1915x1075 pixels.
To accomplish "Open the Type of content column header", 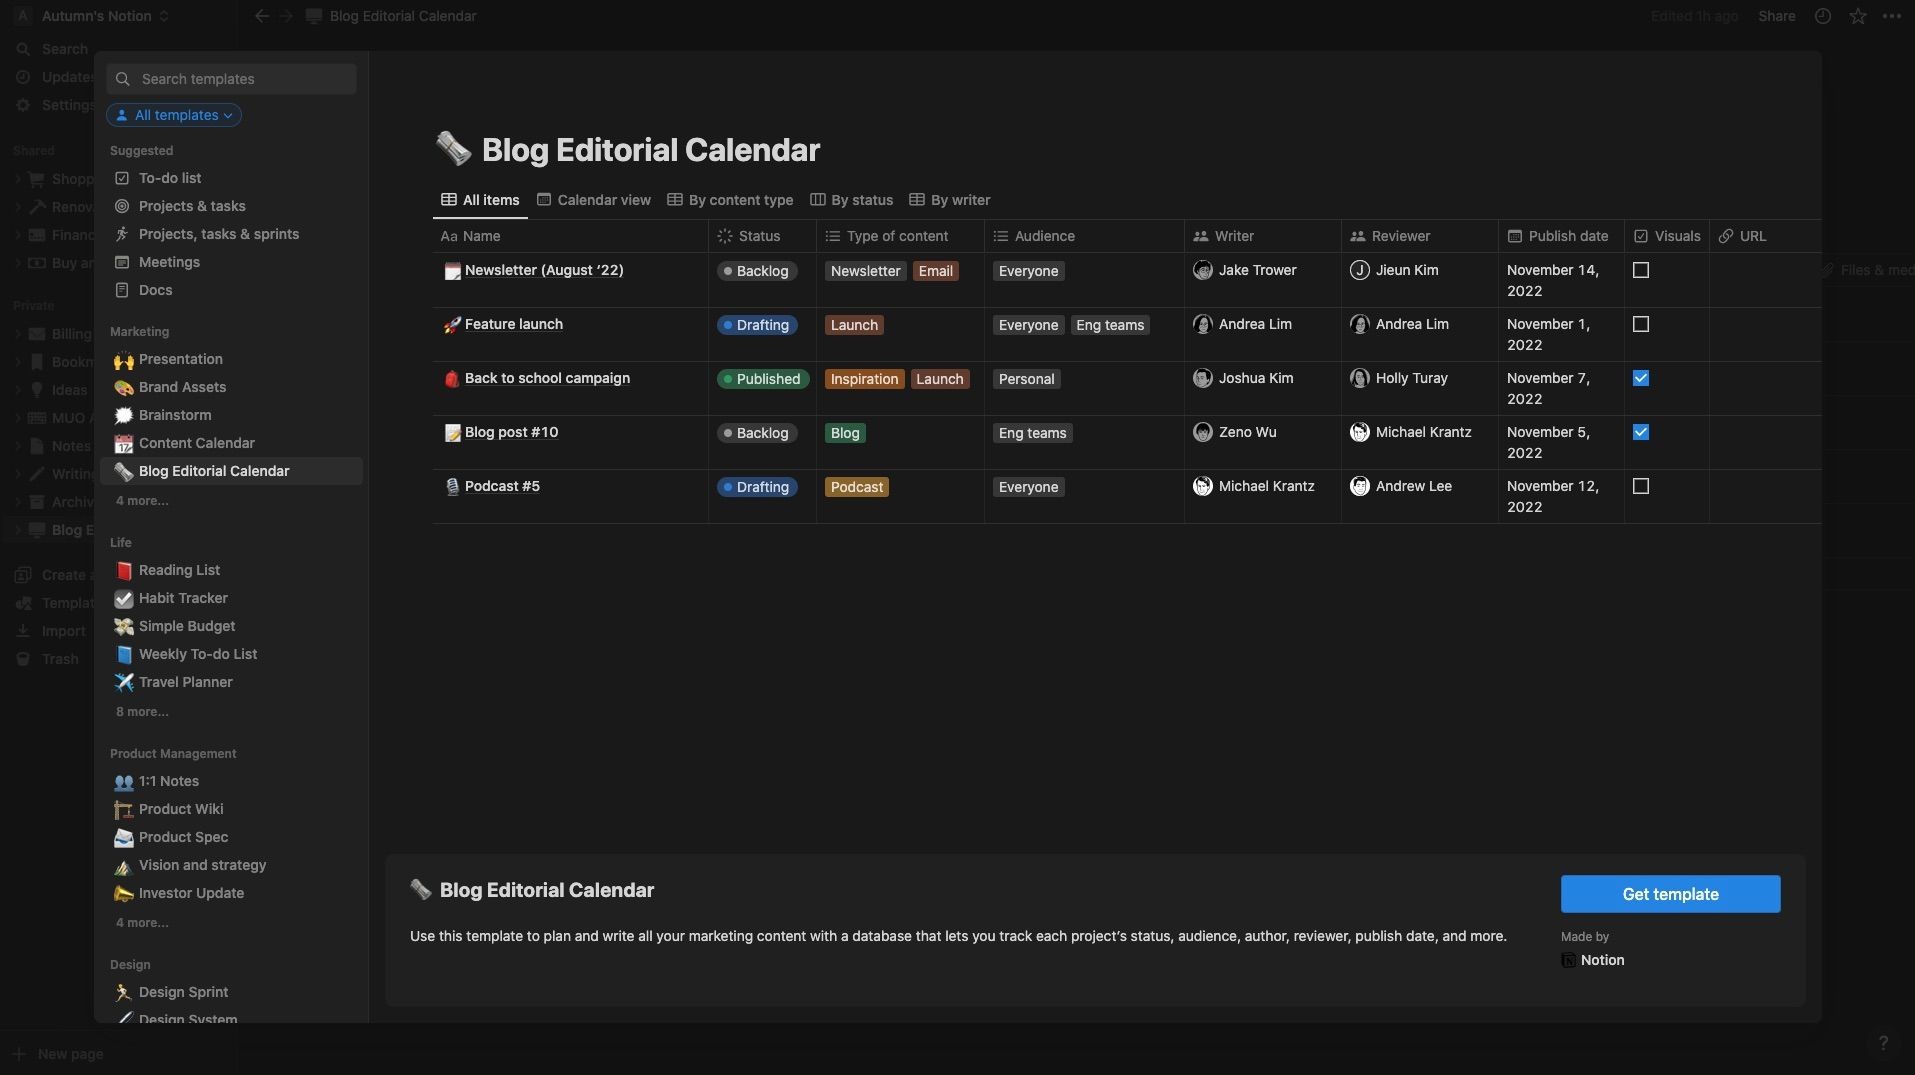I will tap(900, 236).
